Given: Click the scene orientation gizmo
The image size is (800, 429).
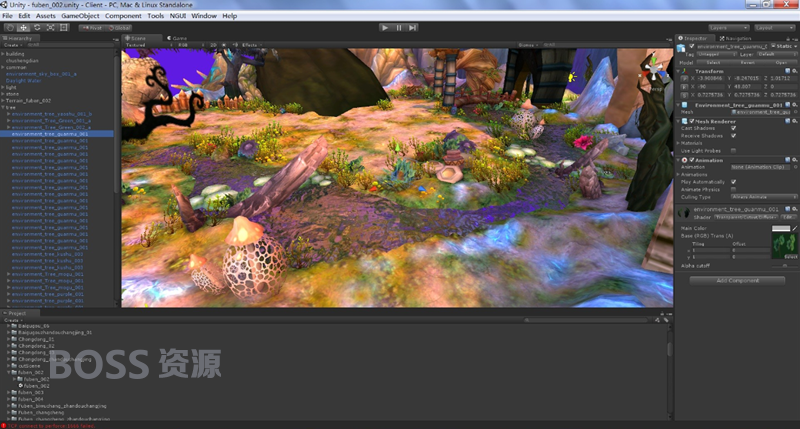Looking at the screenshot, I should pyautogui.click(x=654, y=71).
